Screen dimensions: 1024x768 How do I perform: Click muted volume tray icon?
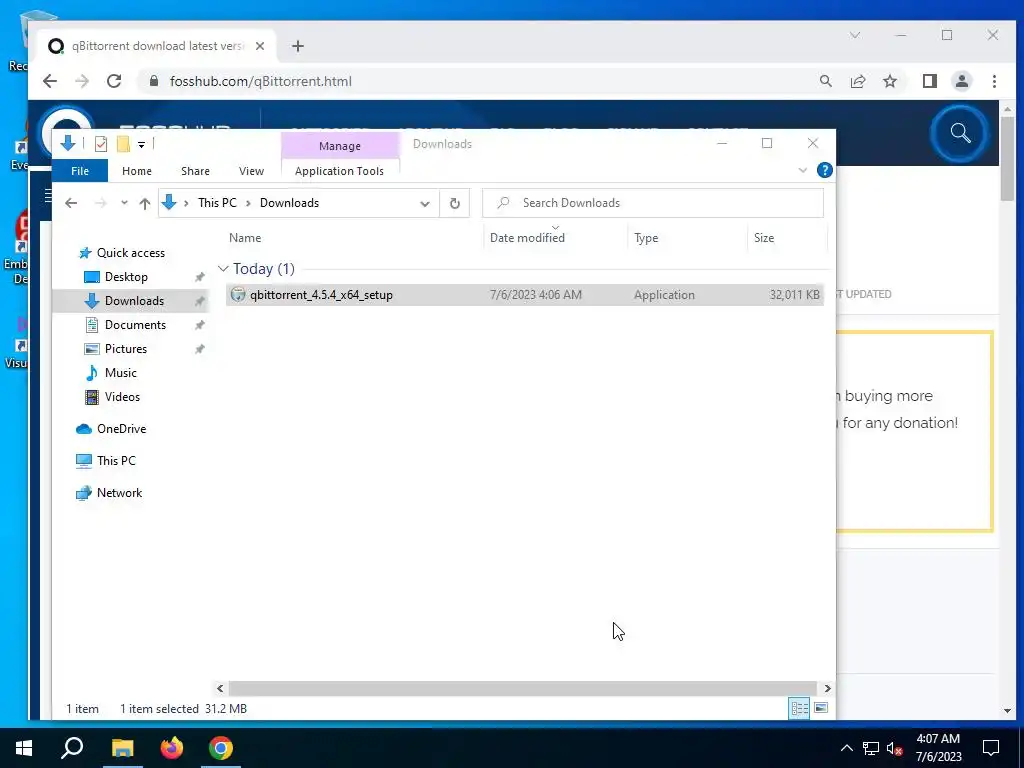(894, 748)
